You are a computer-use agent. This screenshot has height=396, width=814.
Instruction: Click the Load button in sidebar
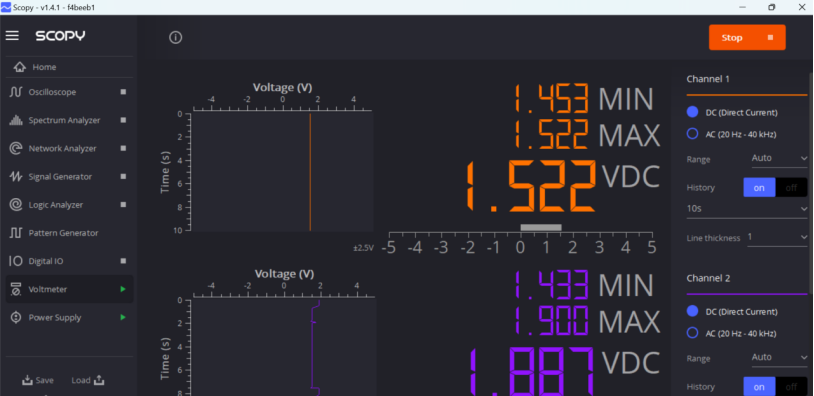click(88, 380)
